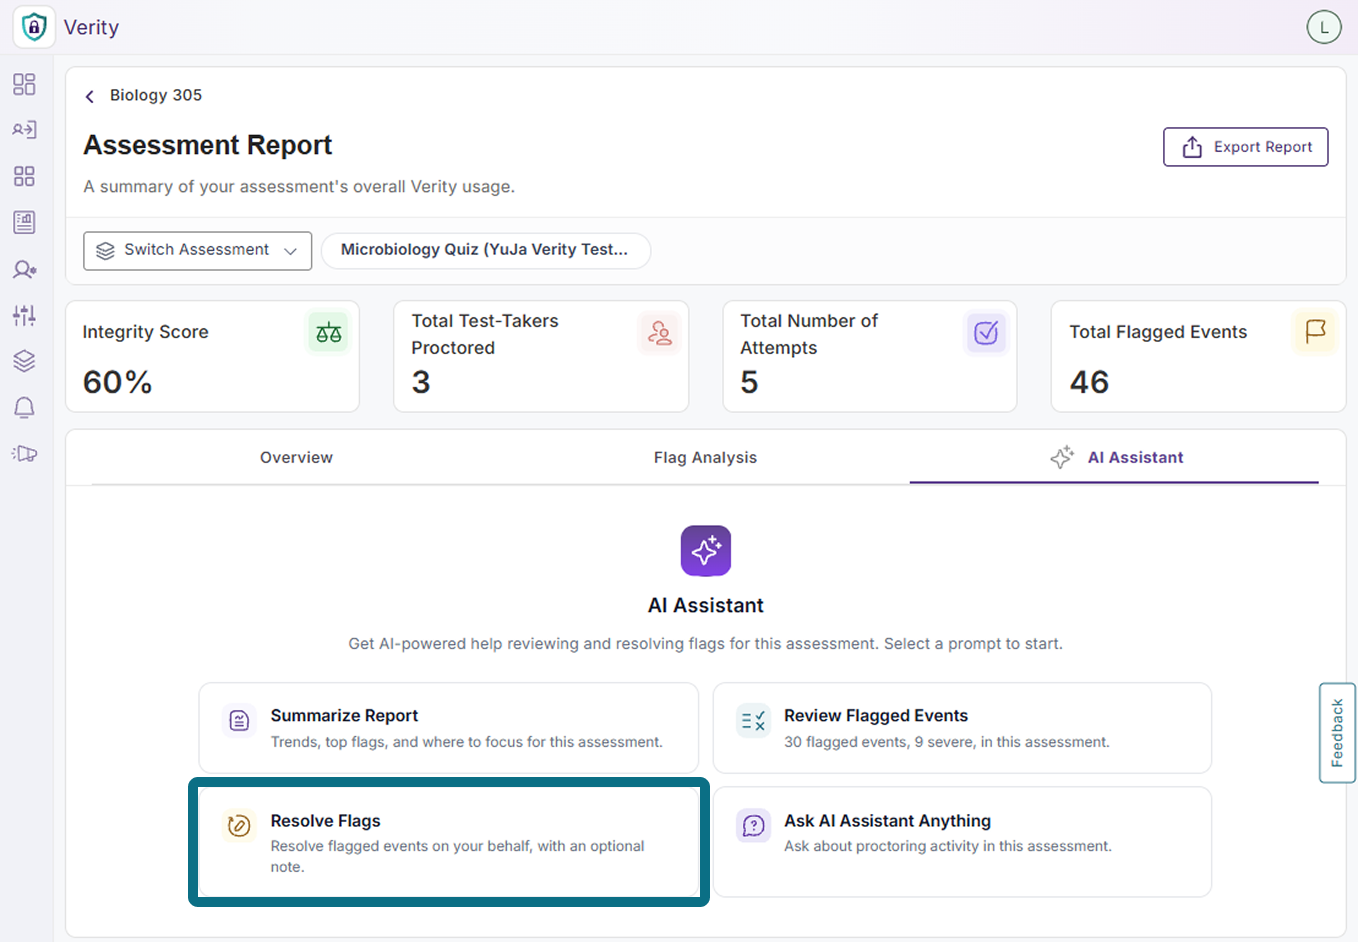
Task: Click the user with gear sidebar icon
Action: (x=24, y=269)
